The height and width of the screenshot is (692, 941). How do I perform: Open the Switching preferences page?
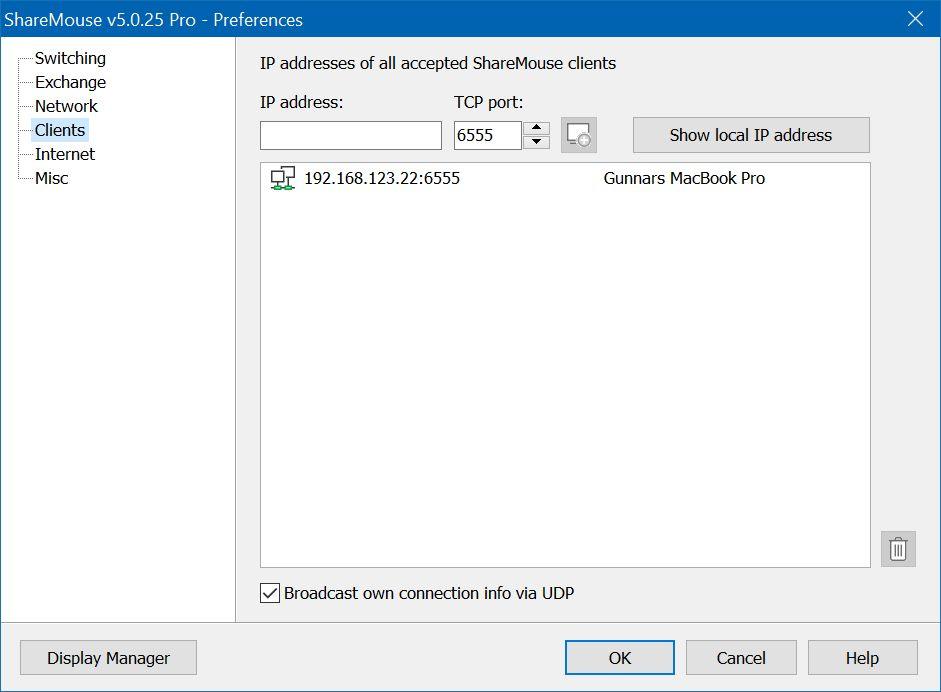click(70, 58)
